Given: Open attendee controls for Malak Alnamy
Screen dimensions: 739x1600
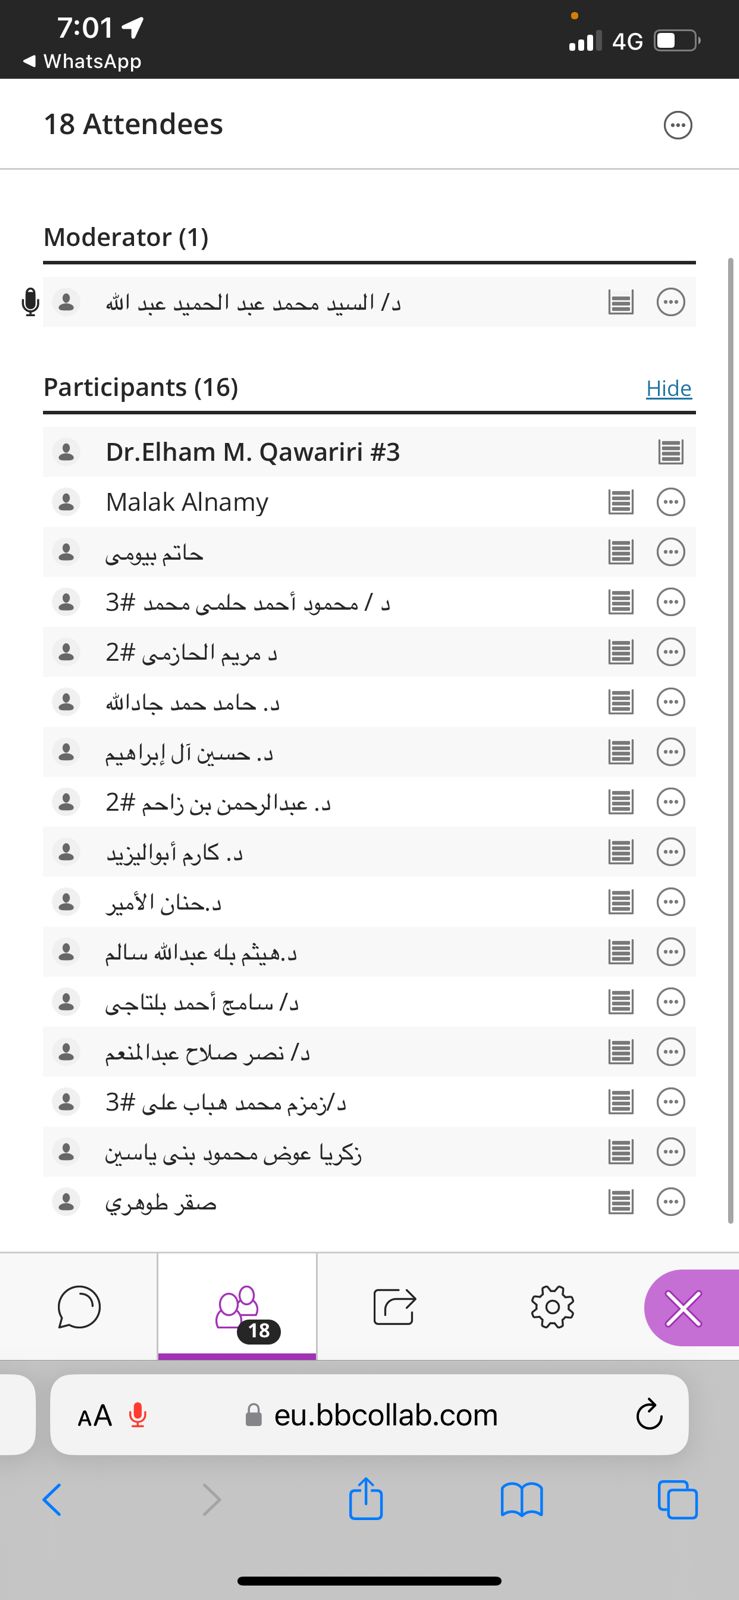Looking at the screenshot, I should (671, 502).
